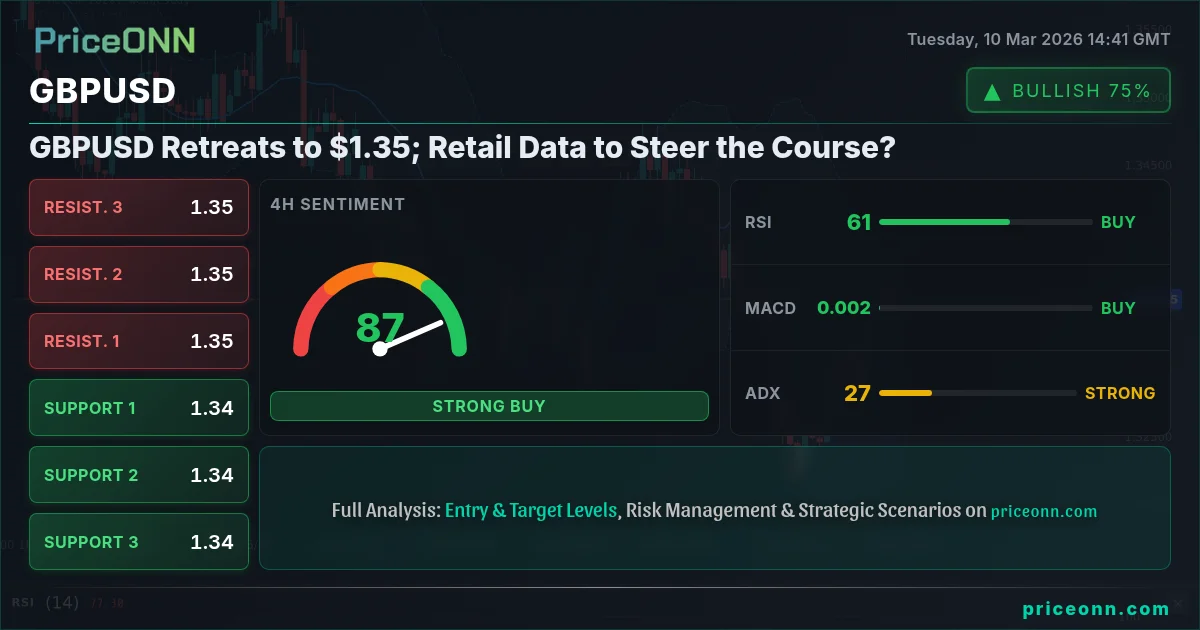This screenshot has width=1200, height=630.
Task: Click the sentiment gauge needle
Action: pos(409,335)
